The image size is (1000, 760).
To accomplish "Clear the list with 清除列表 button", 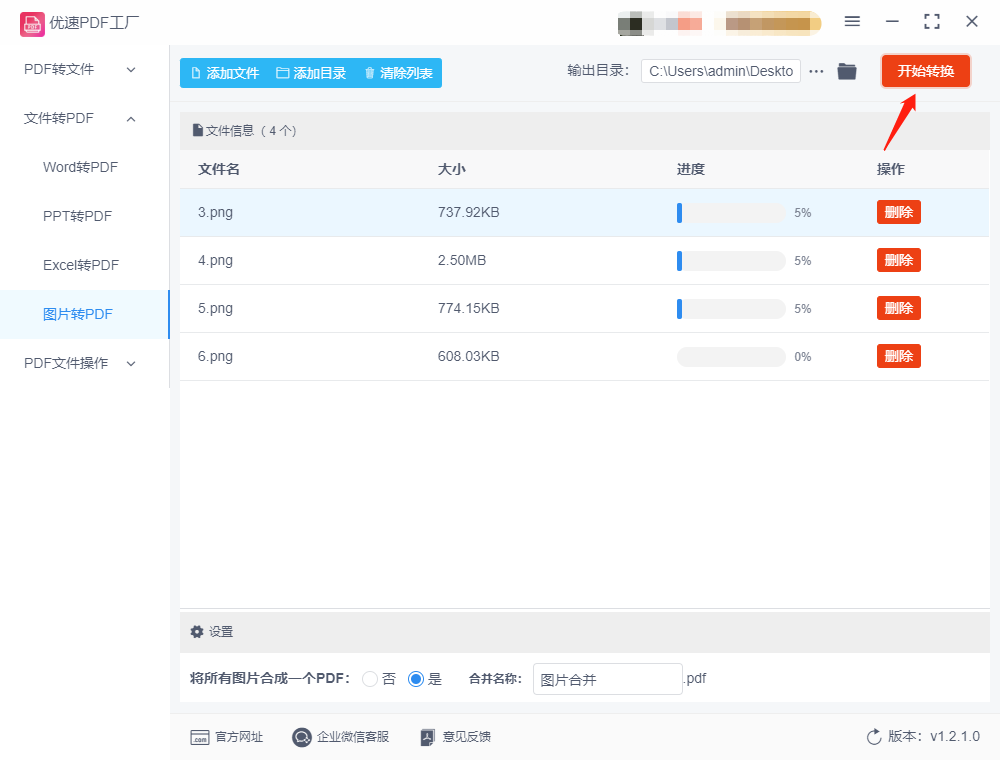I will click(x=399, y=73).
